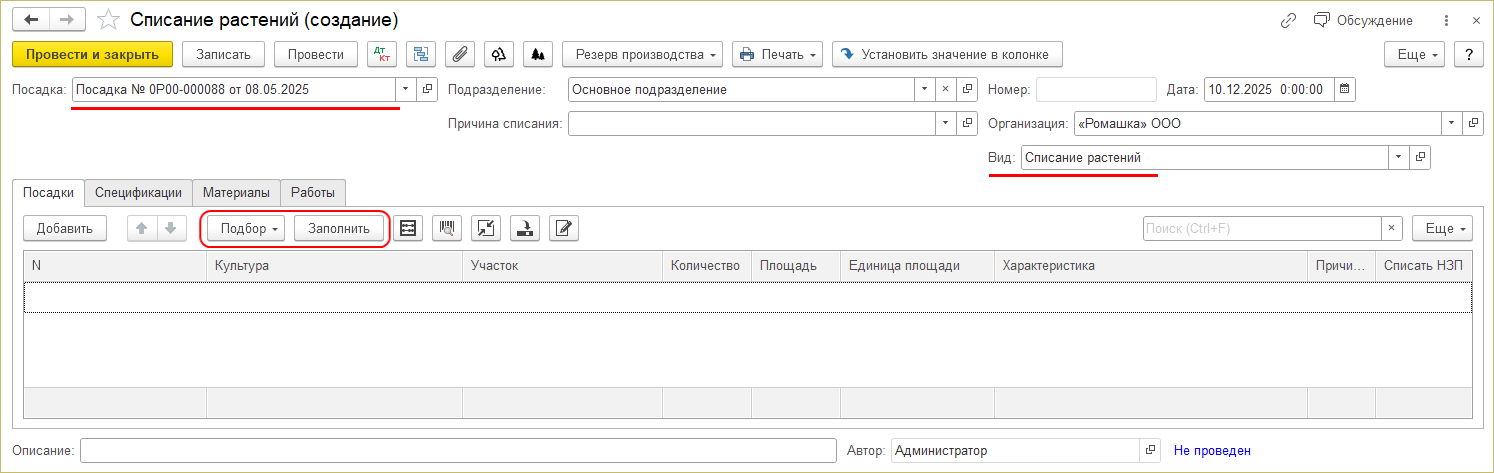The image size is (1494, 473).
Task: Click the barcode search icon
Action: (x=446, y=228)
